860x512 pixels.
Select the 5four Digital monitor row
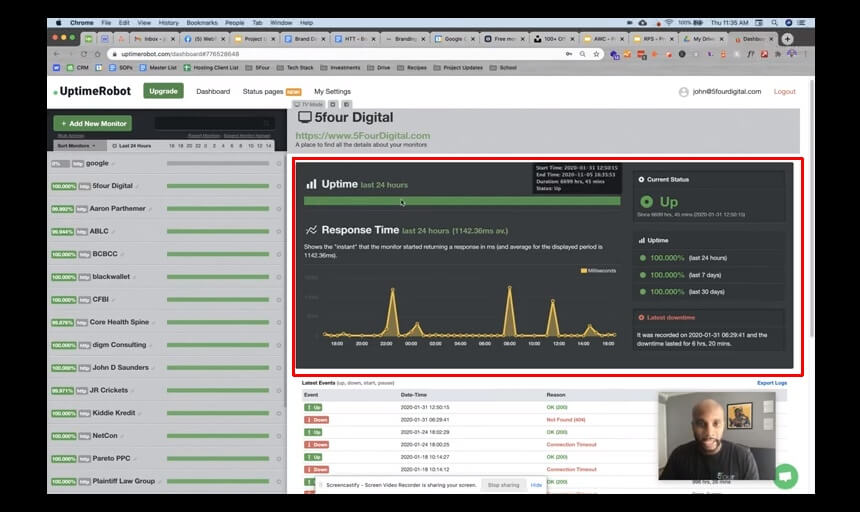[166, 186]
